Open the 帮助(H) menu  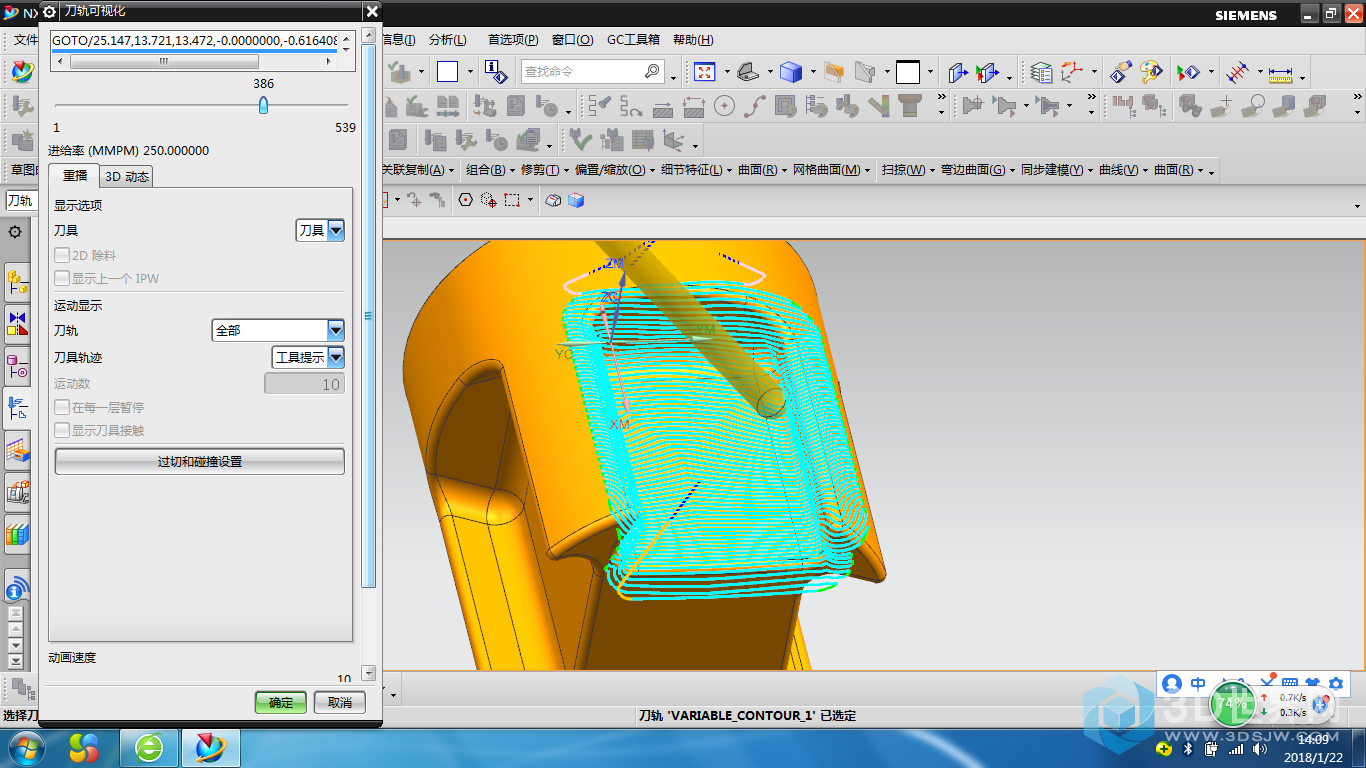click(693, 40)
